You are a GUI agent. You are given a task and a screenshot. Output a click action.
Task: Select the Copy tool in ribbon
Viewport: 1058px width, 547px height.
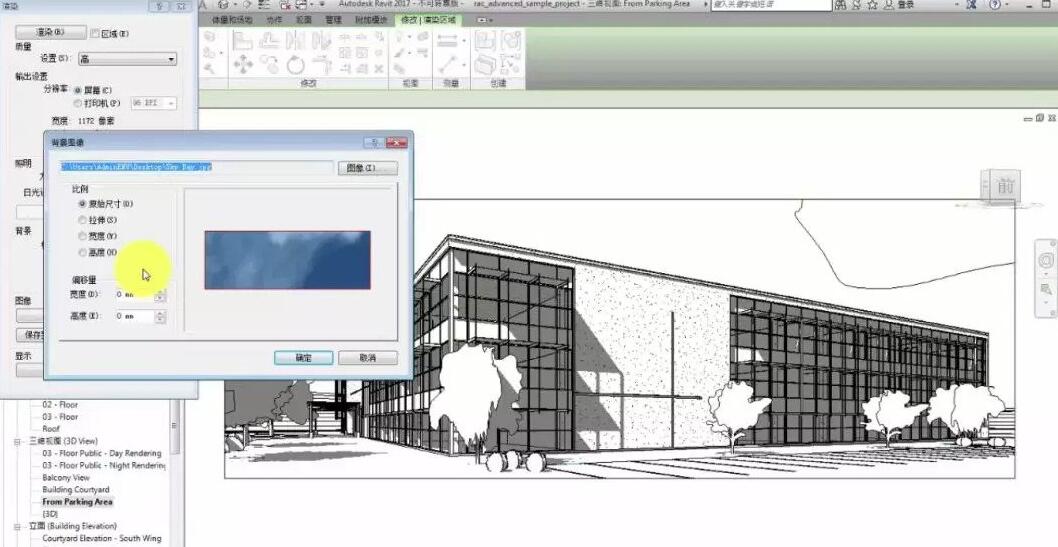tap(269, 63)
